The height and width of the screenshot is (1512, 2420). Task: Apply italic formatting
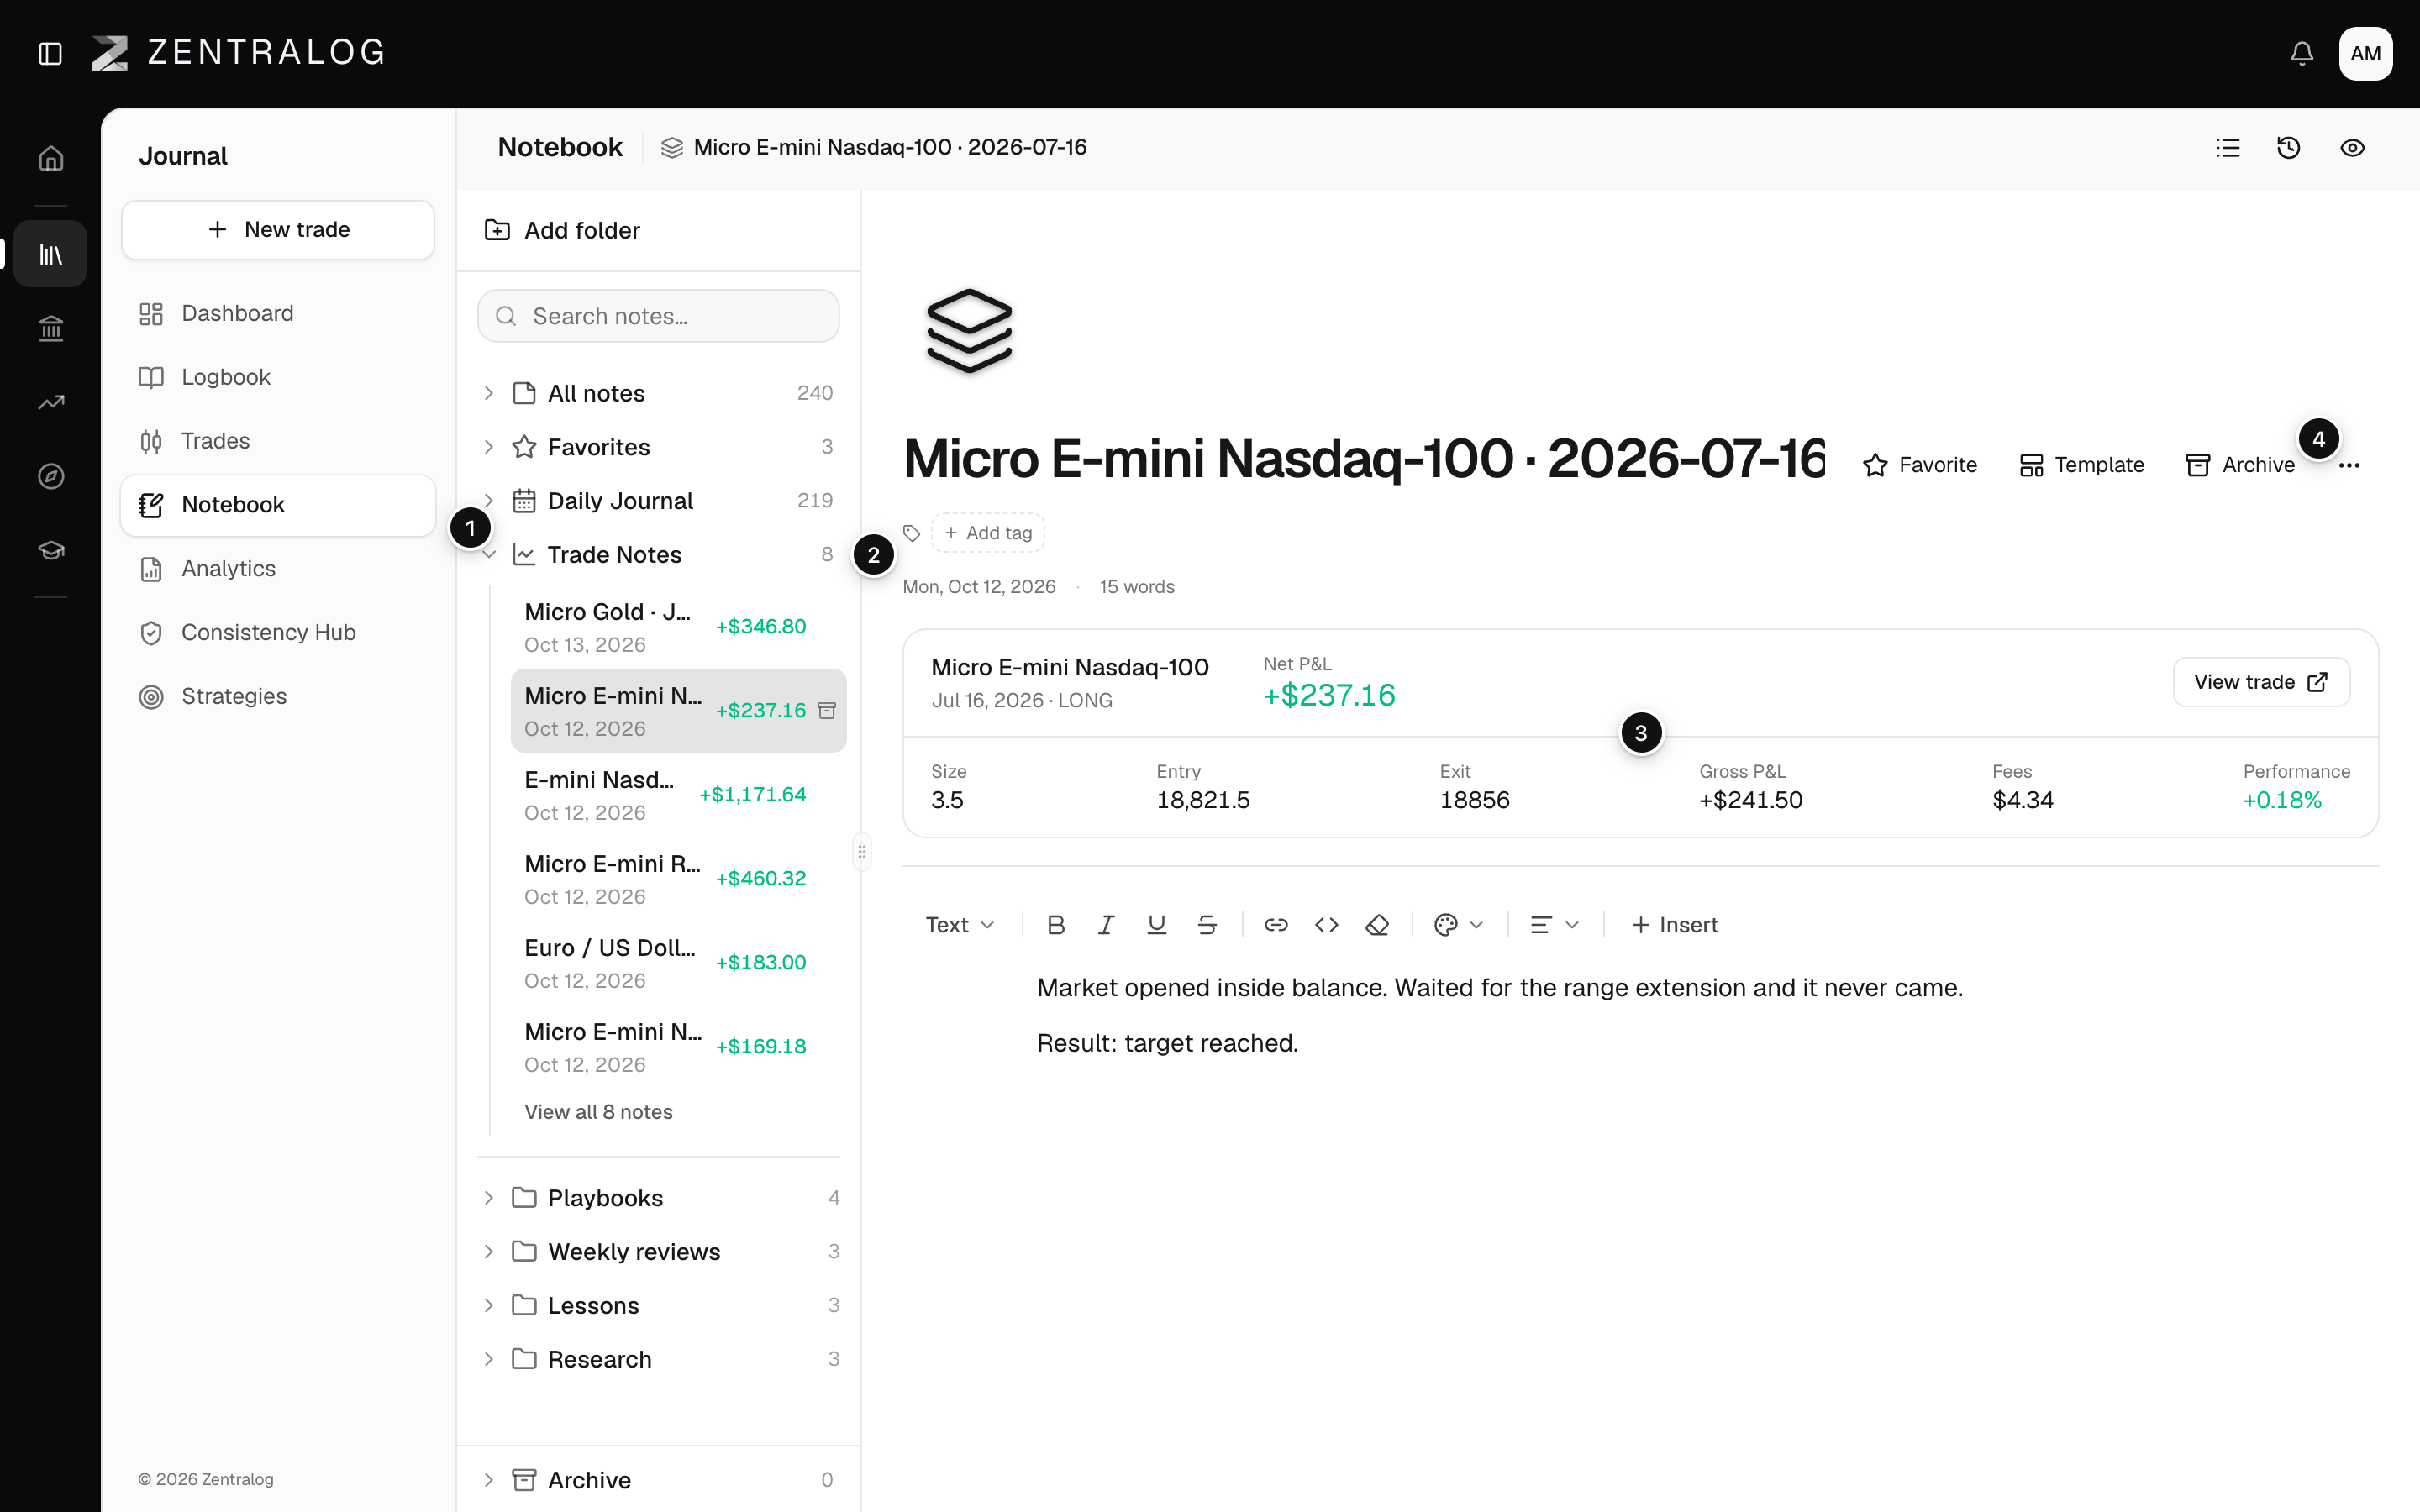1106,925
